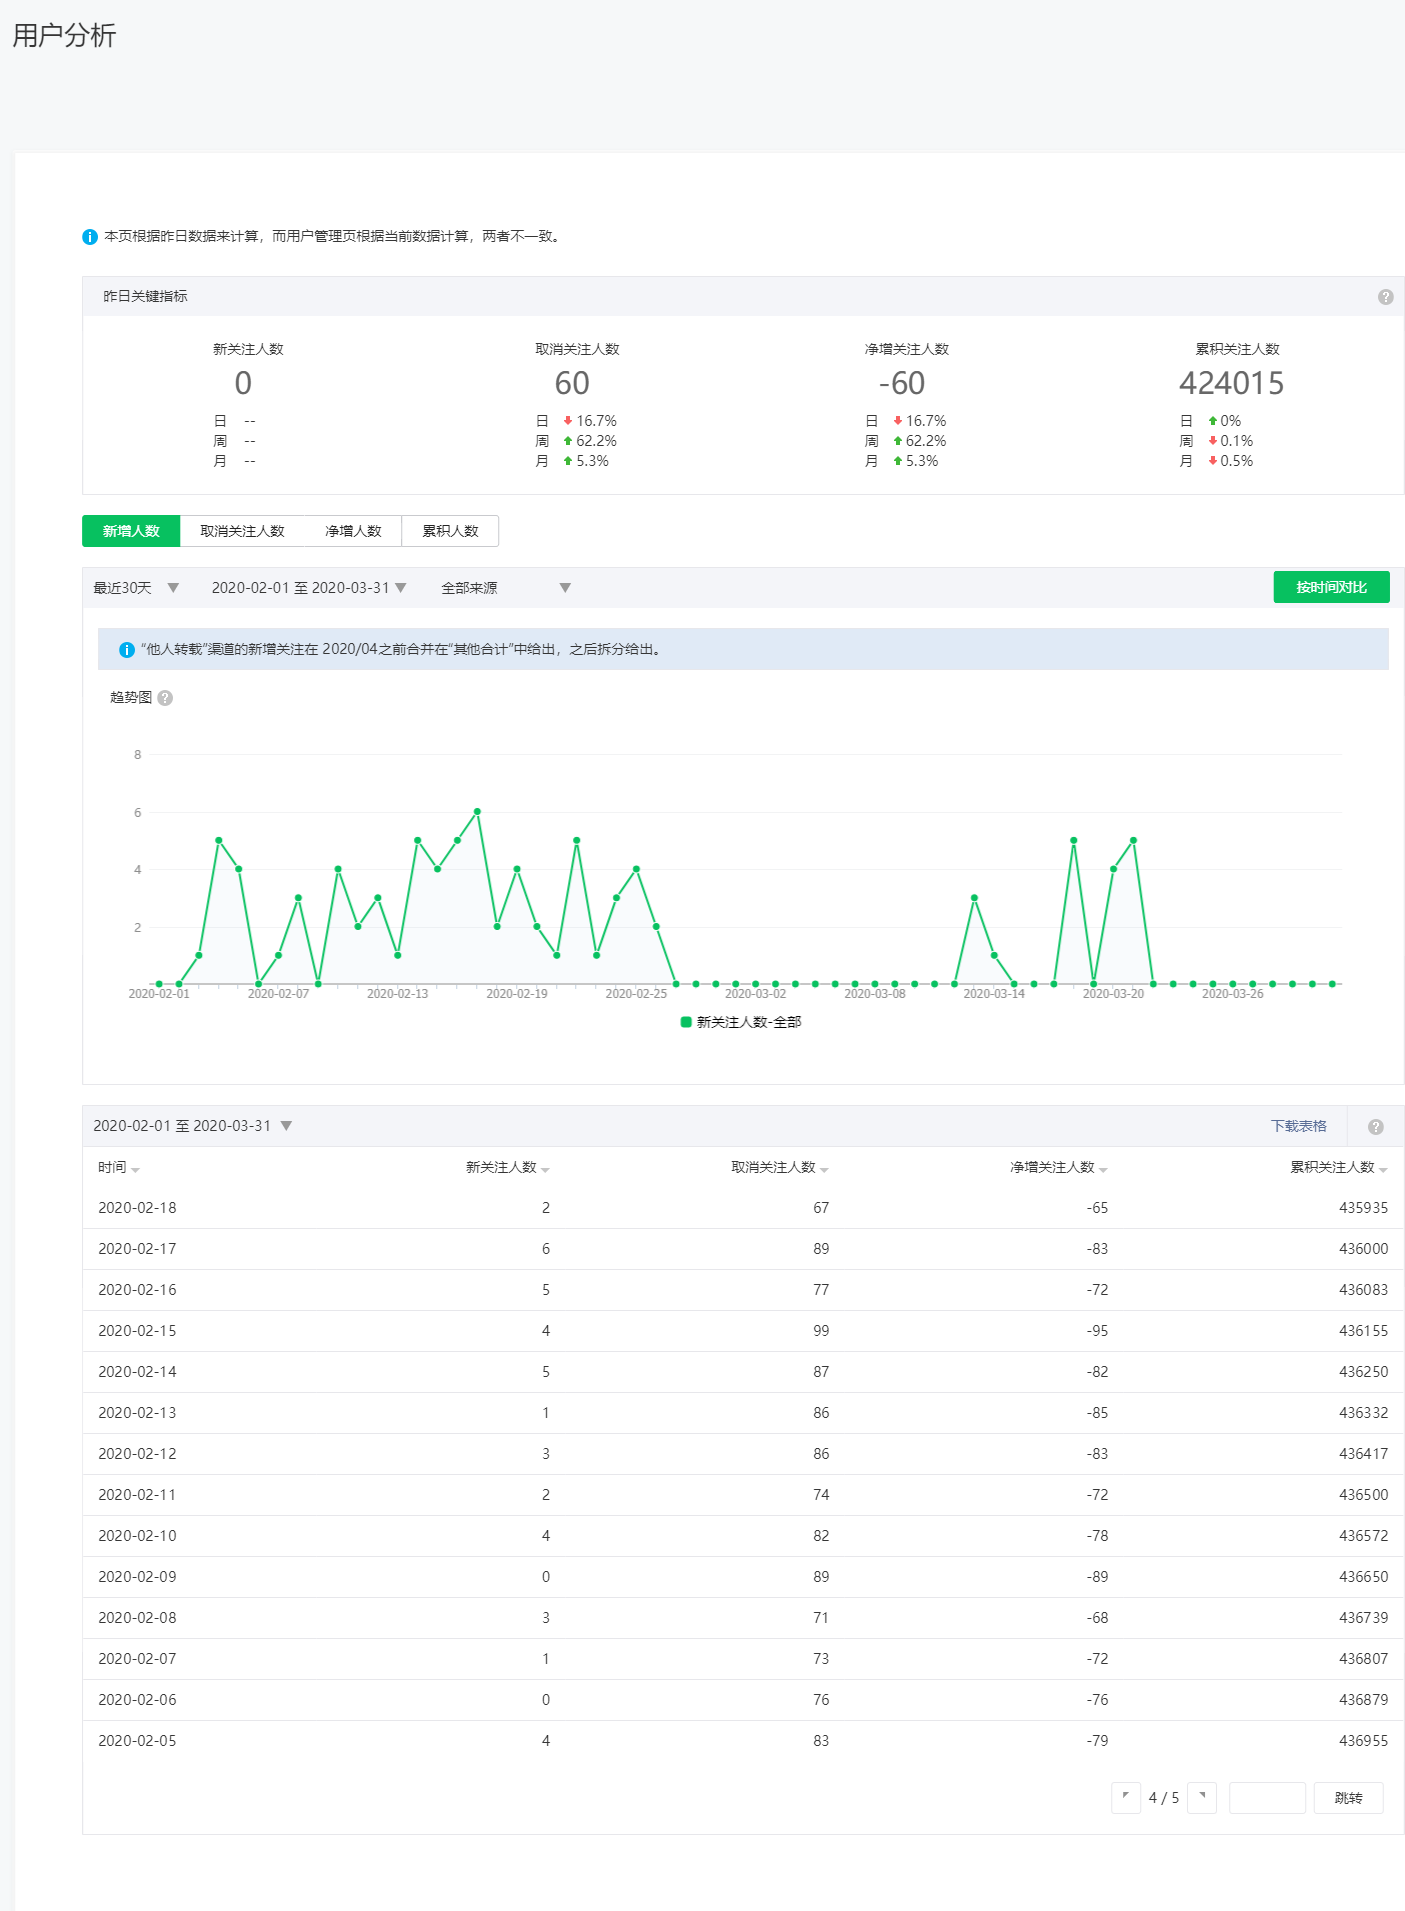Click net change value -95
This screenshot has height=1911, width=1405.
coord(1097,1331)
